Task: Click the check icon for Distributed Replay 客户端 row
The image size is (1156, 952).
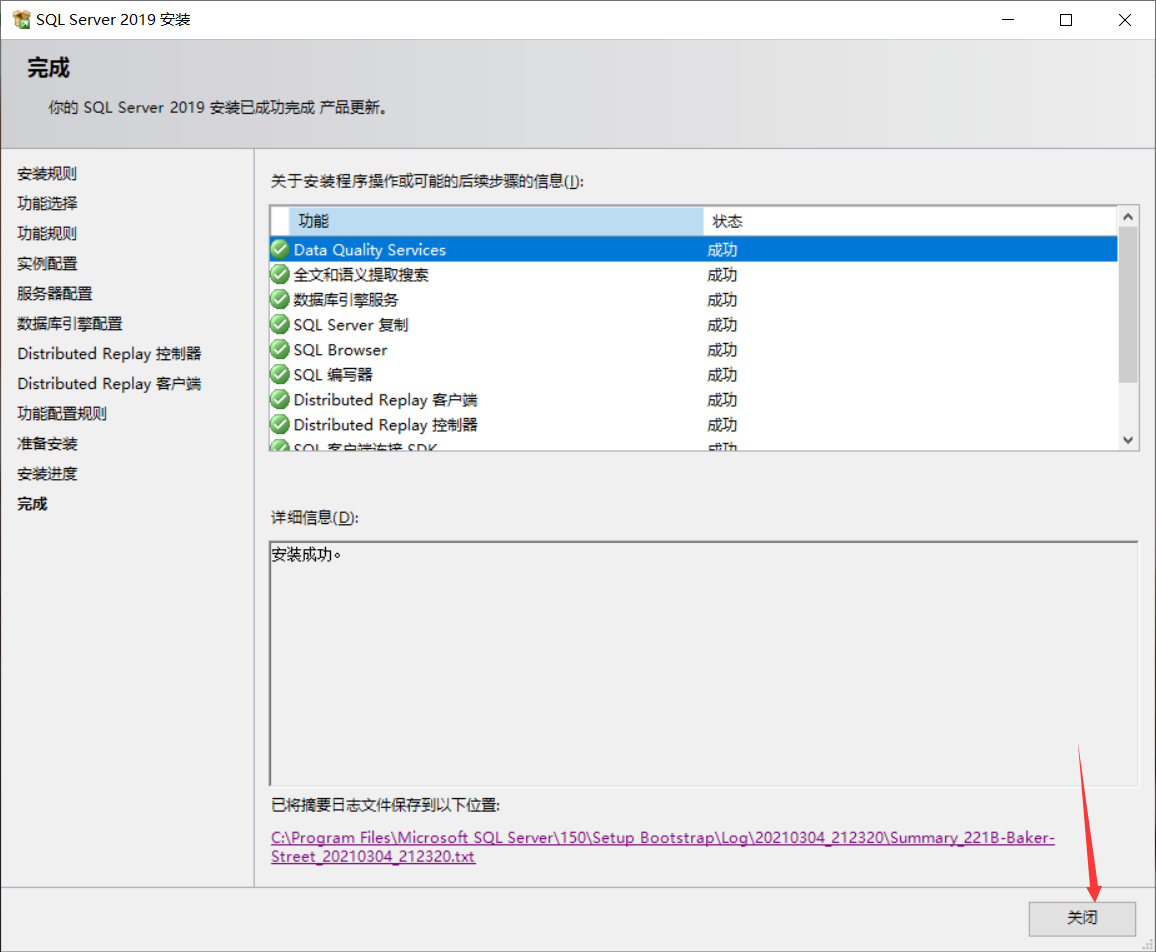Action: 279,400
